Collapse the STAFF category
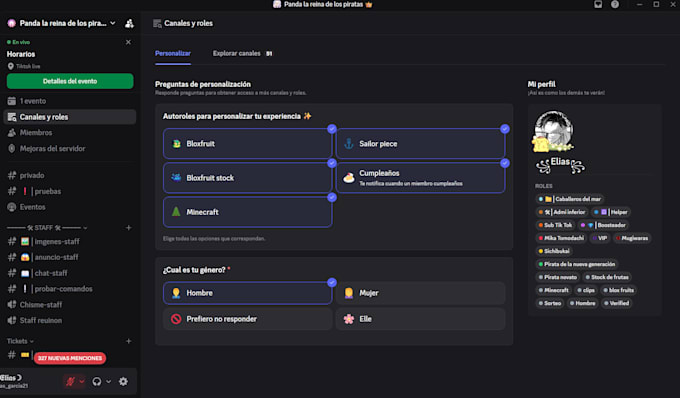The image size is (680, 398). click(47, 228)
